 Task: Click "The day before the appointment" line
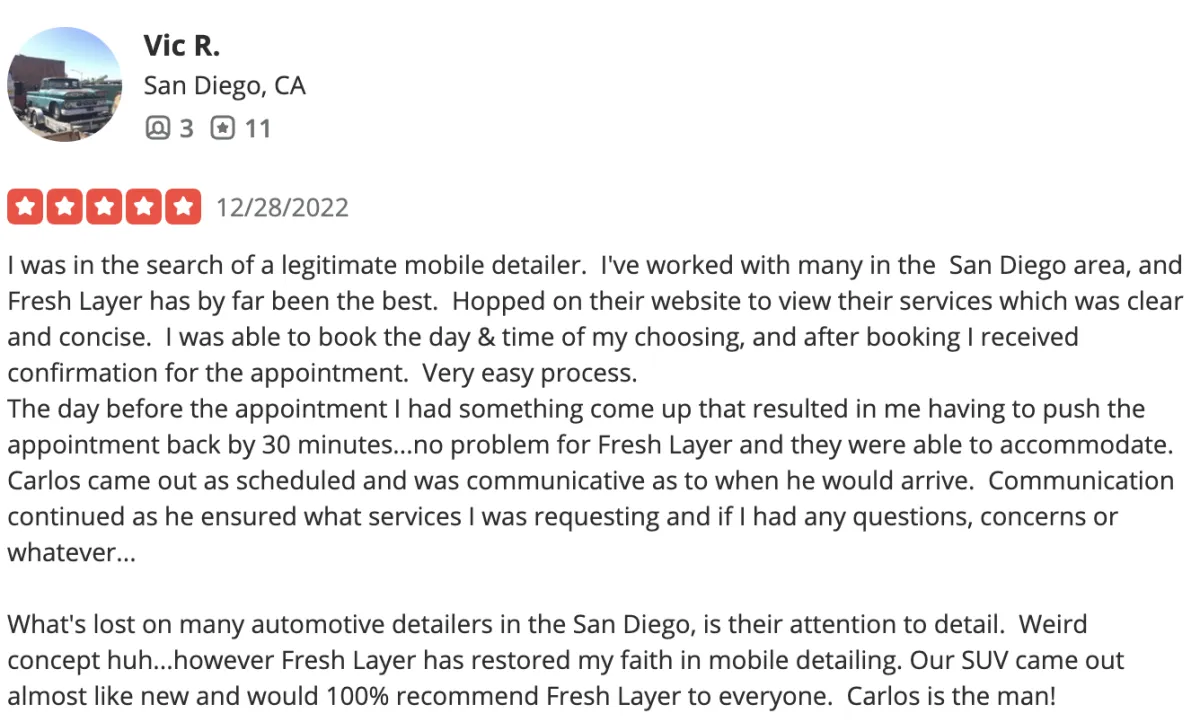[x=180, y=409]
